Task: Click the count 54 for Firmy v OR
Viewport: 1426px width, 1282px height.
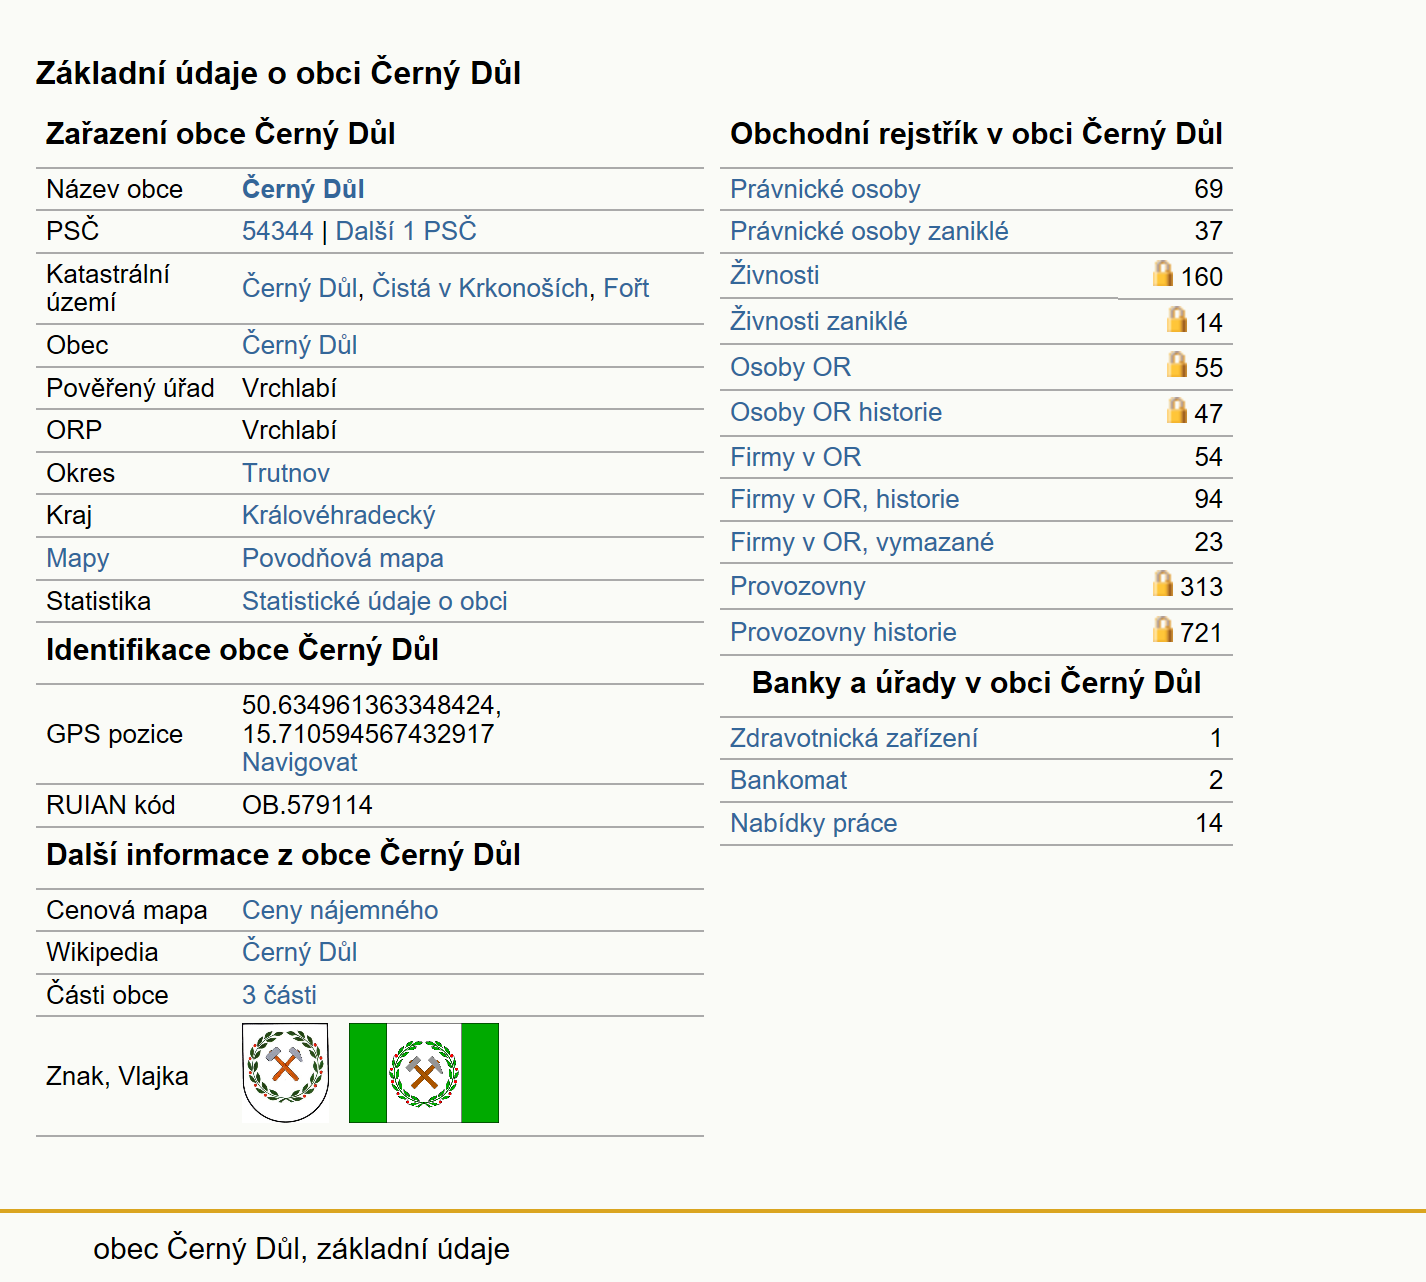Action: [x=1208, y=457]
